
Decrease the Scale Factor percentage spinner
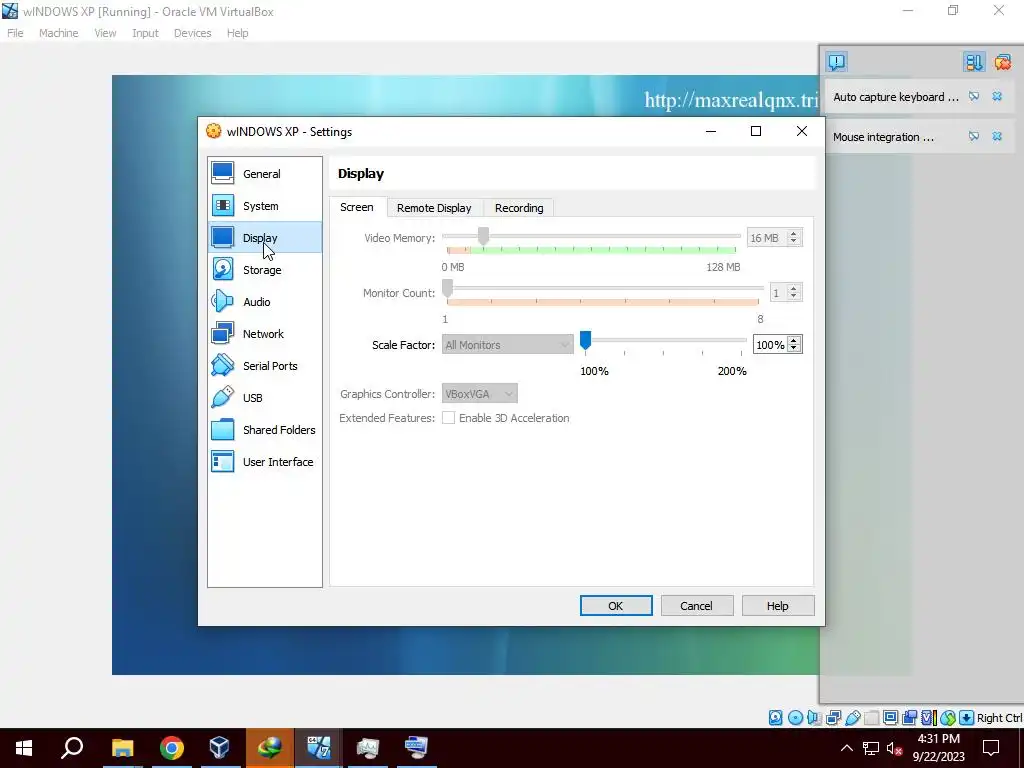[793, 349]
